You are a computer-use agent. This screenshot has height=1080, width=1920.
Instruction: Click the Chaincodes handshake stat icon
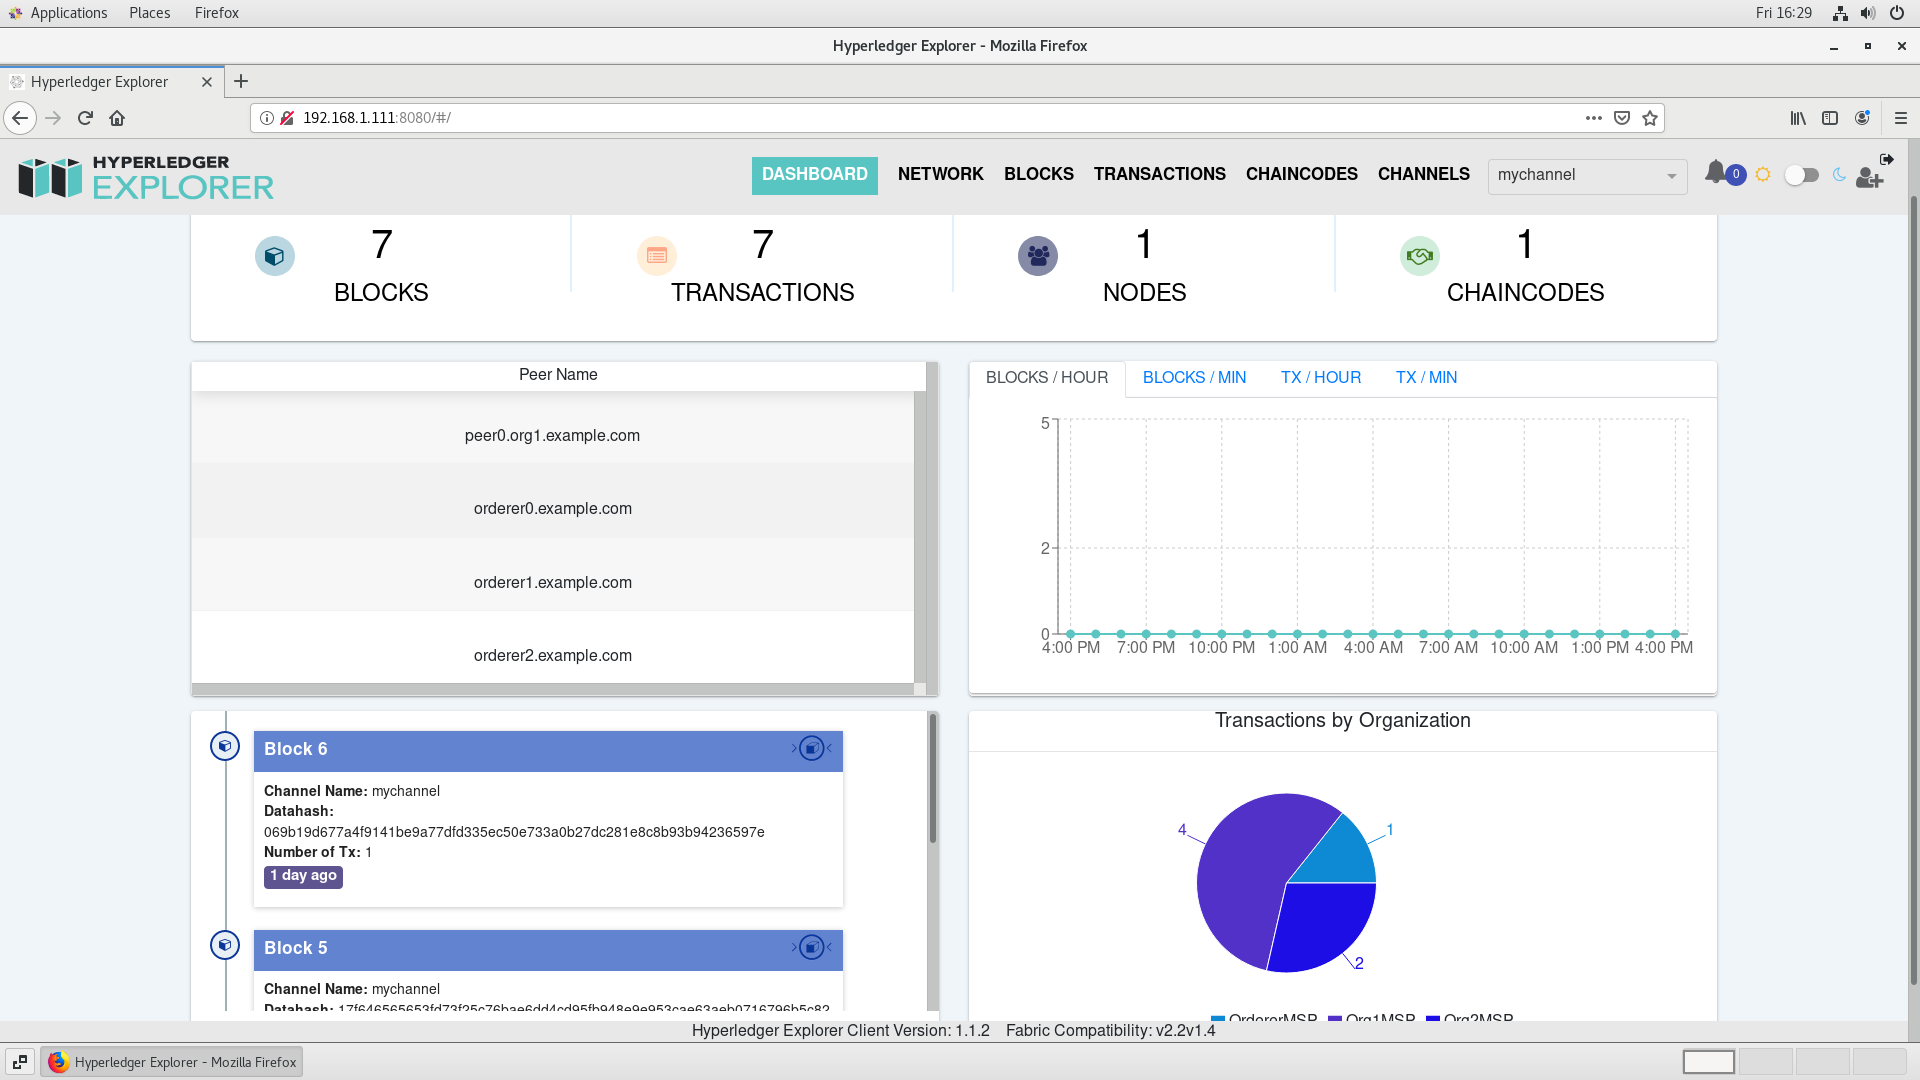[1420, 256]
